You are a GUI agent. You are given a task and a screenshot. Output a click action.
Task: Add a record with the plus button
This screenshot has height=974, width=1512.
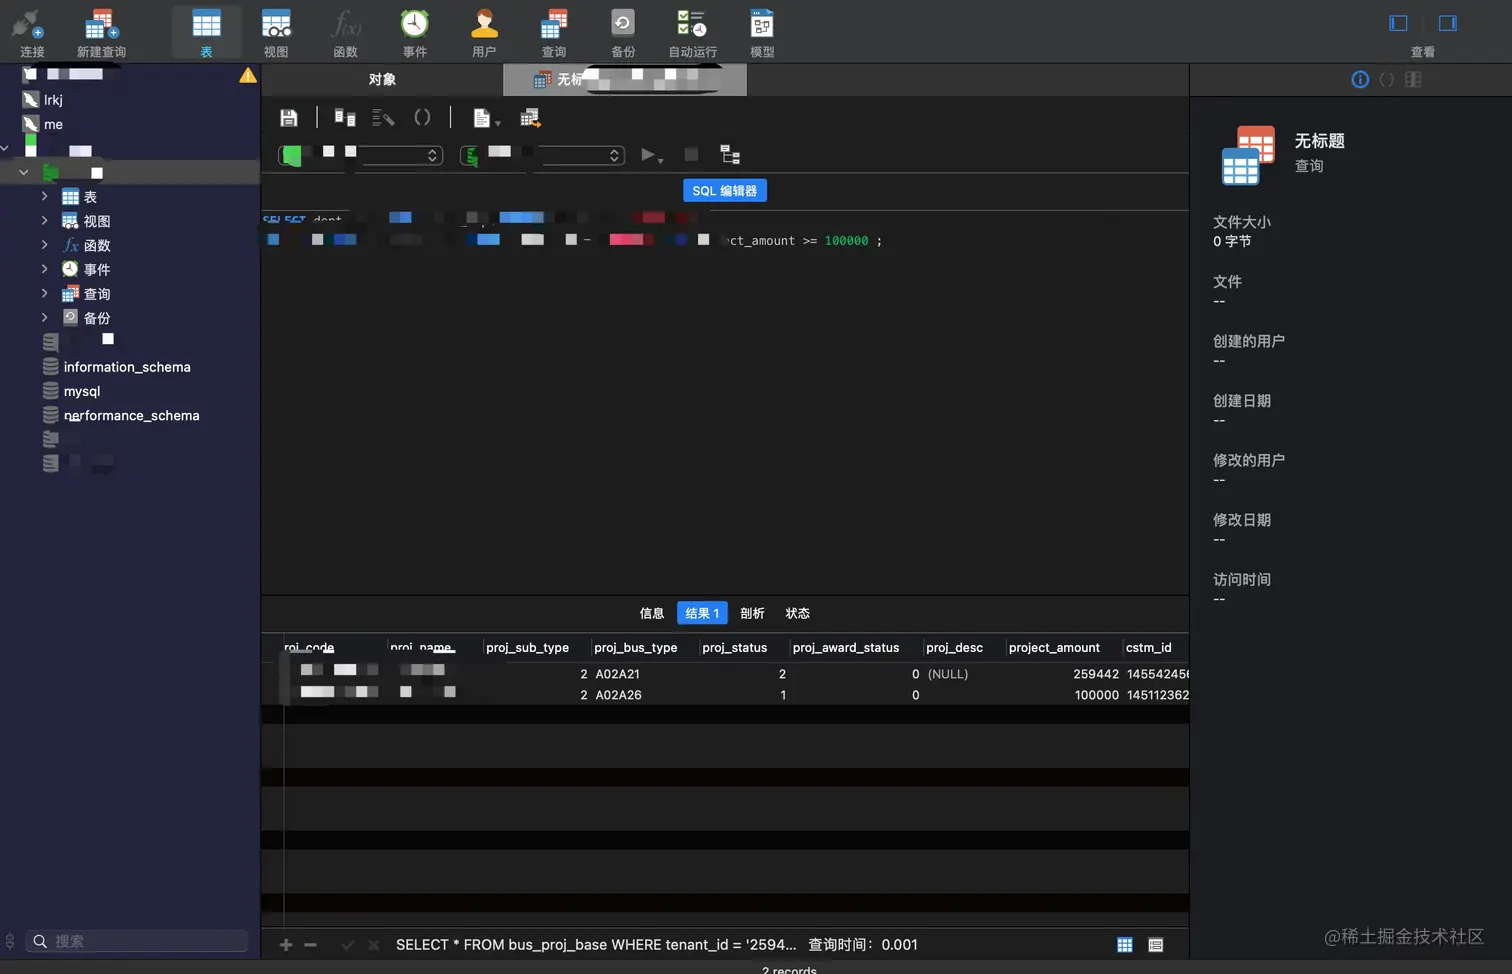286,945
